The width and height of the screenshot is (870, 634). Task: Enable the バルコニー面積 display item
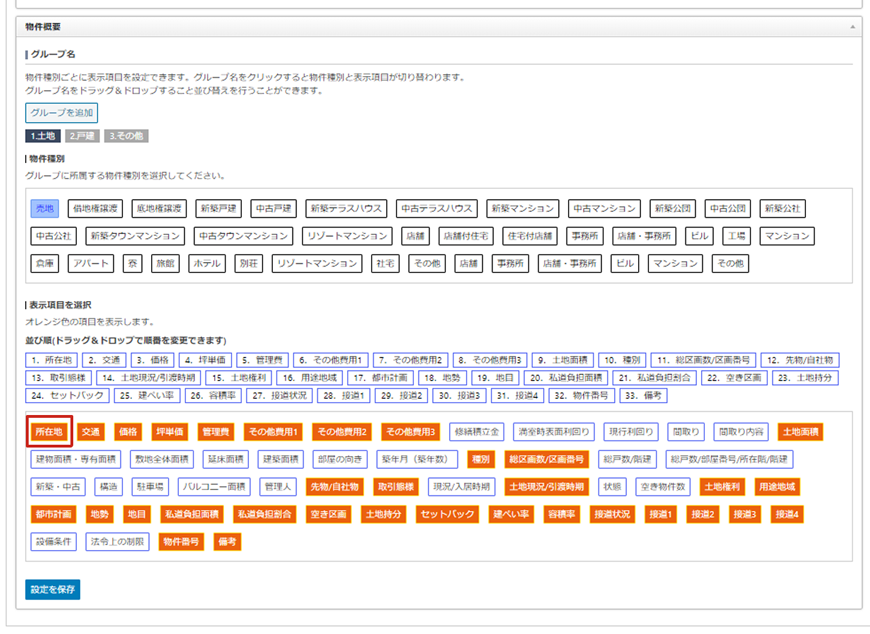213,487
